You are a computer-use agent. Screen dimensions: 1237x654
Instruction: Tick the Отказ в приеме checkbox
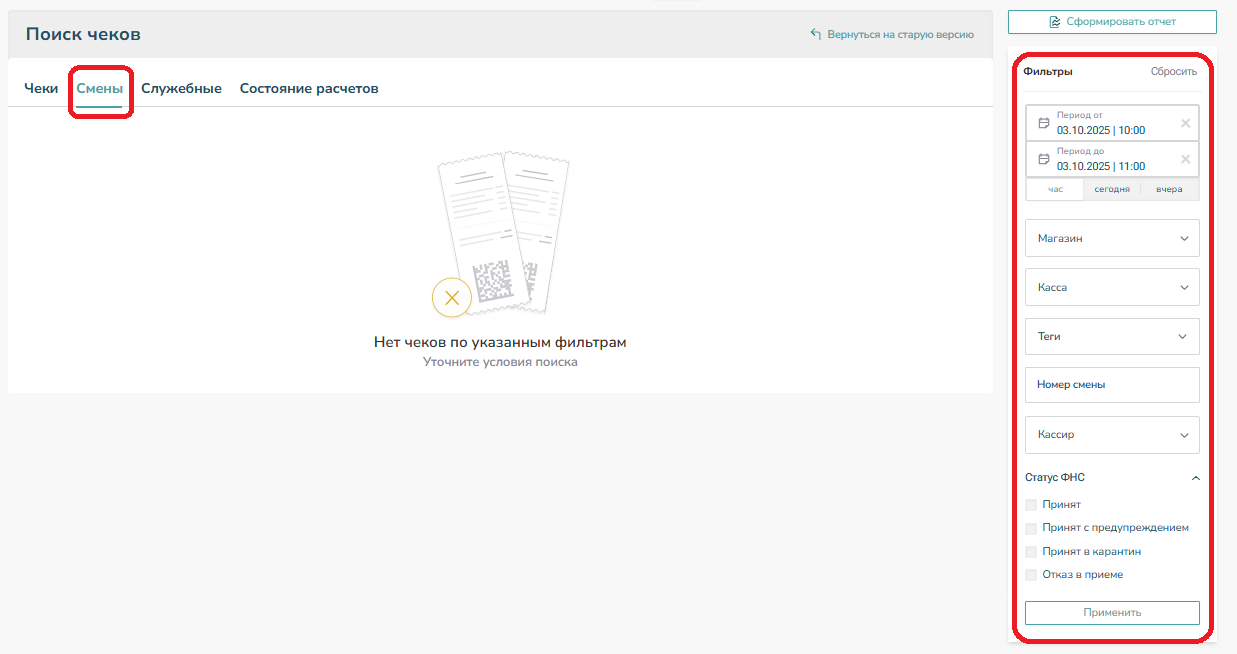point(1031,575)
